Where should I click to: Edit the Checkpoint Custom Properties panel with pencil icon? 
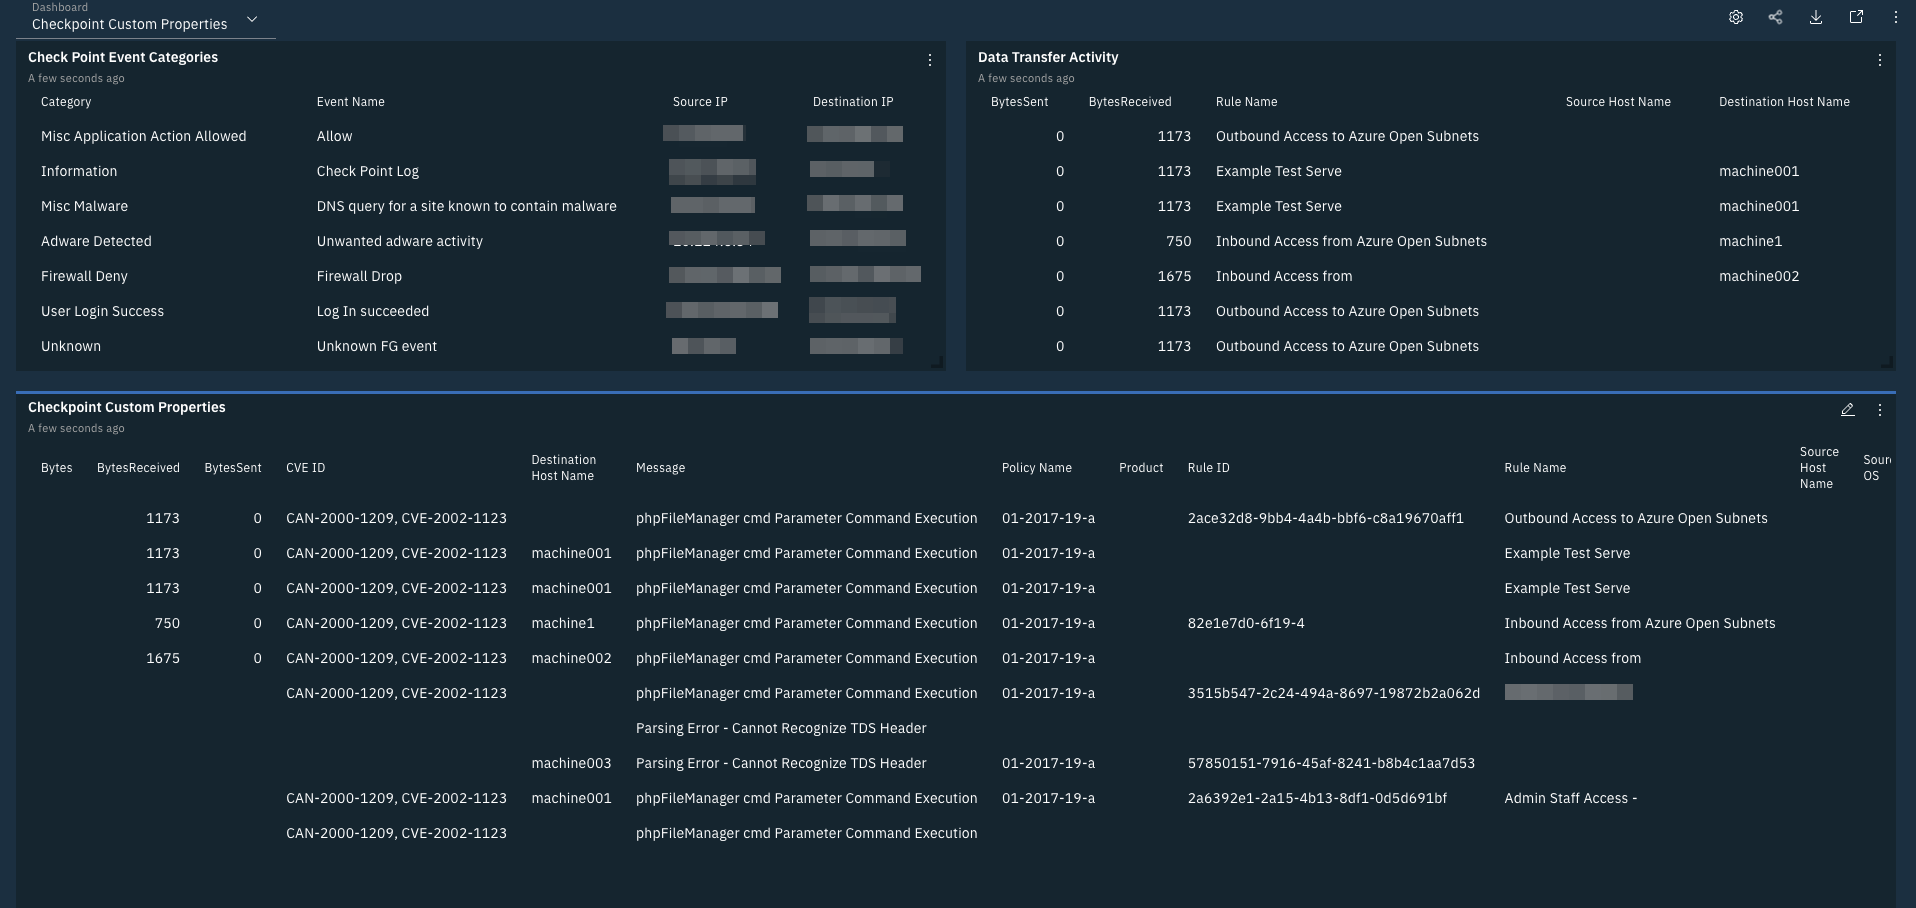(x=1848, y=410)
